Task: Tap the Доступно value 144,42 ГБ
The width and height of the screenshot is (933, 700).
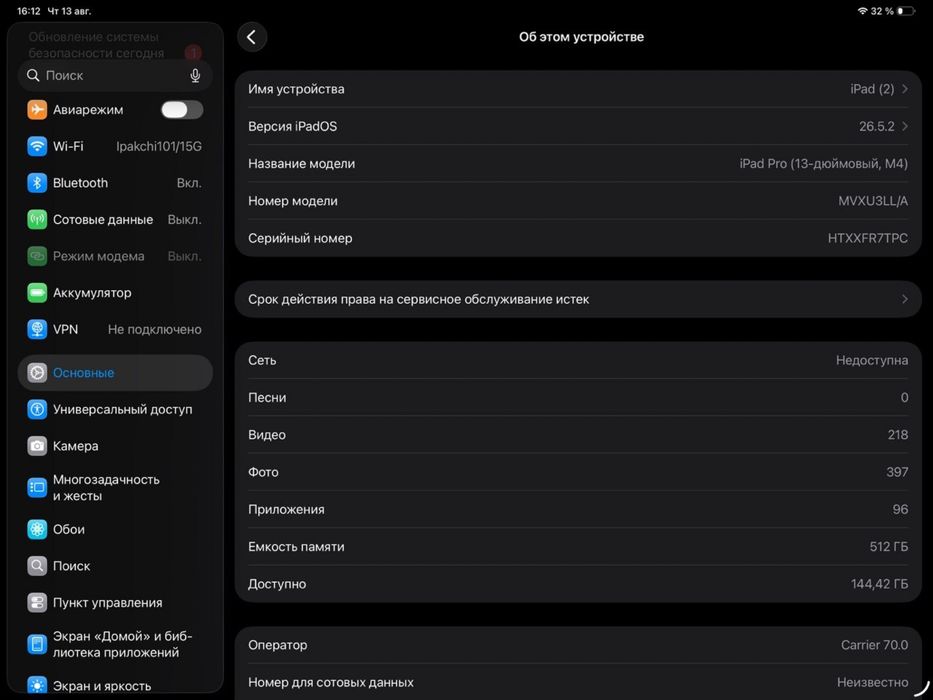Action: pyautogui.click(x=879, y=584)
